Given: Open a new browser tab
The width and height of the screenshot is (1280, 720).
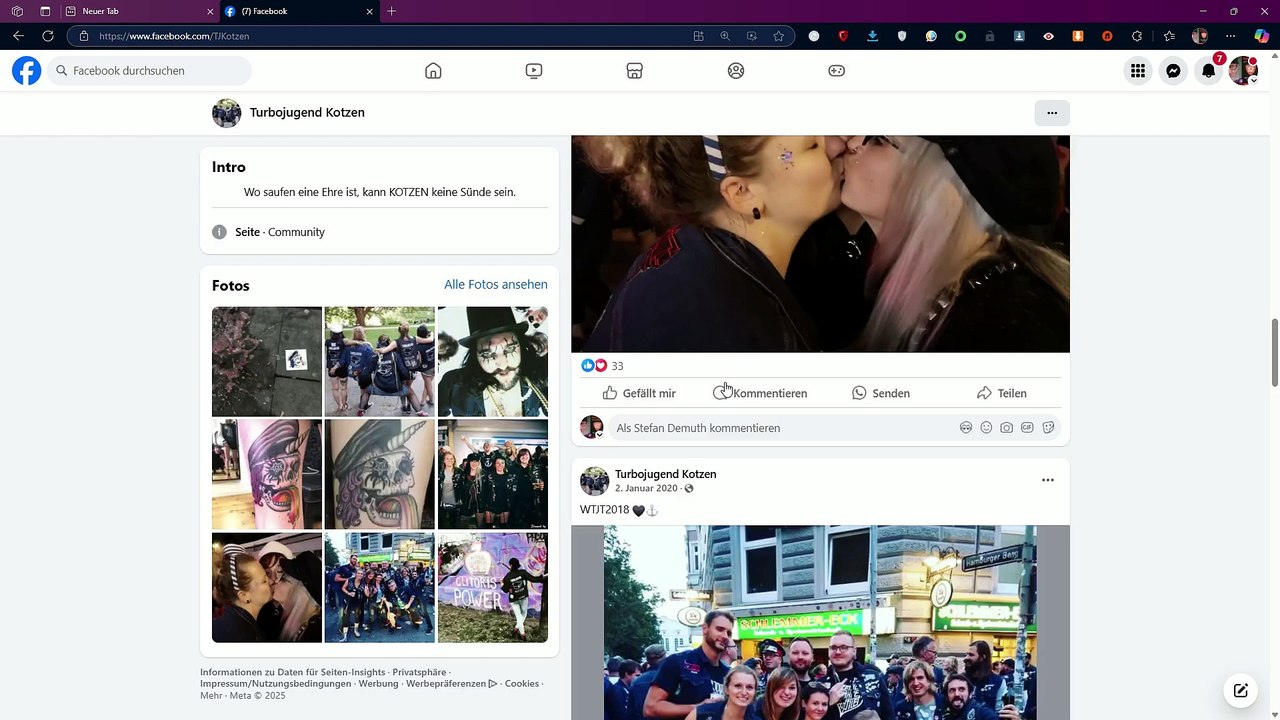Looking at the screenshot, I should click(391, 11).
